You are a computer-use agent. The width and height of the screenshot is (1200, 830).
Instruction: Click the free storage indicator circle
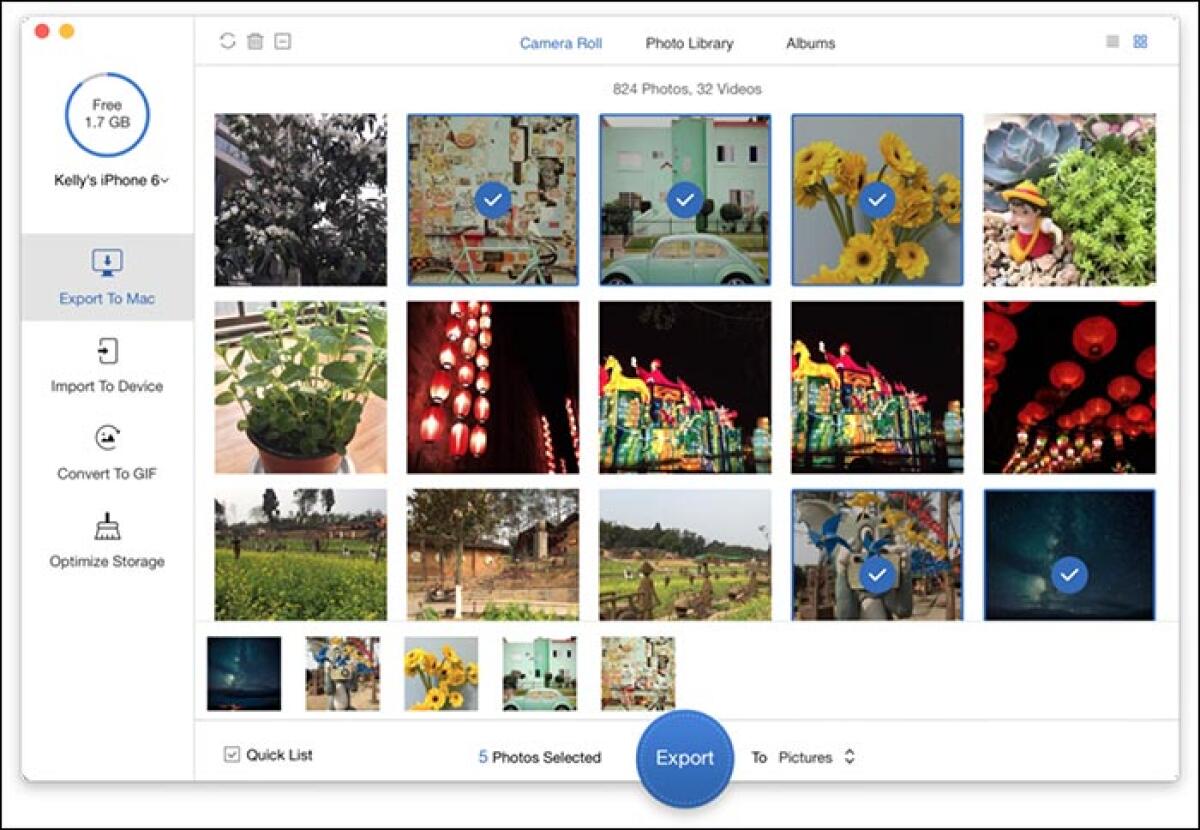(x=108, y=115)
